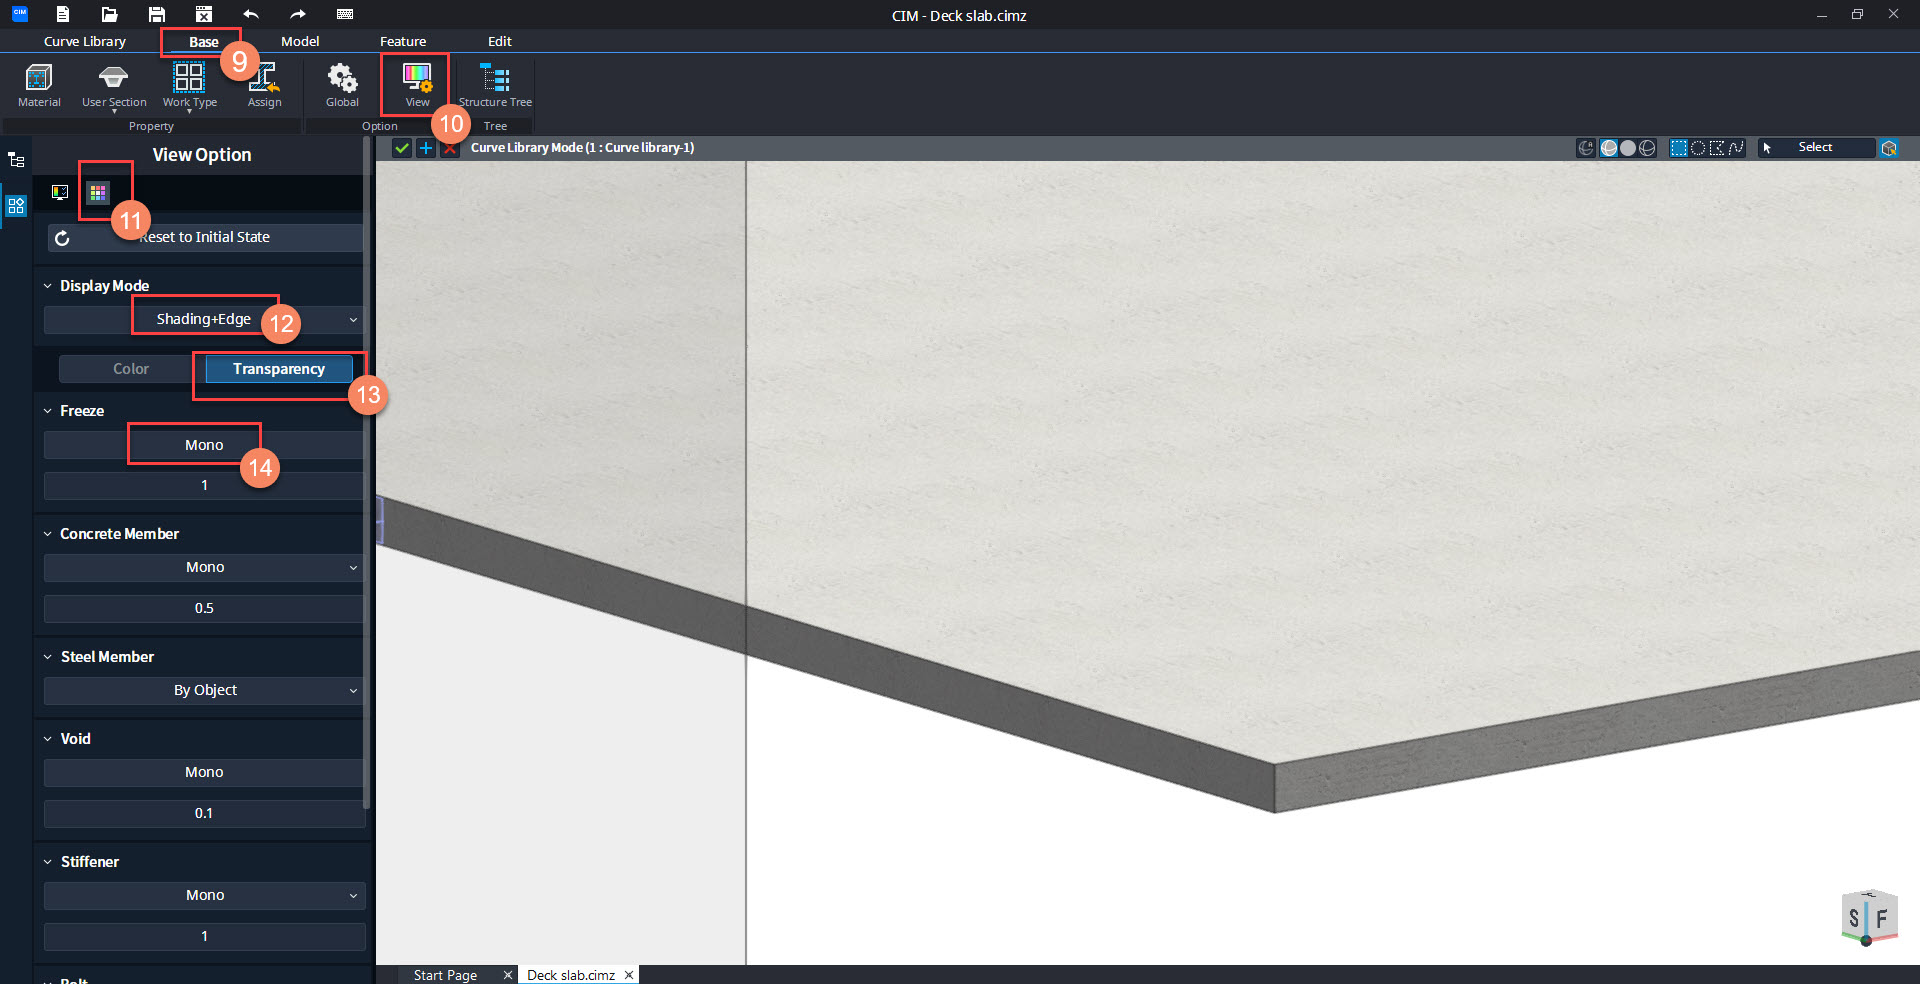Open the Work Type tool
The image size is (1920, 984).
189,85
